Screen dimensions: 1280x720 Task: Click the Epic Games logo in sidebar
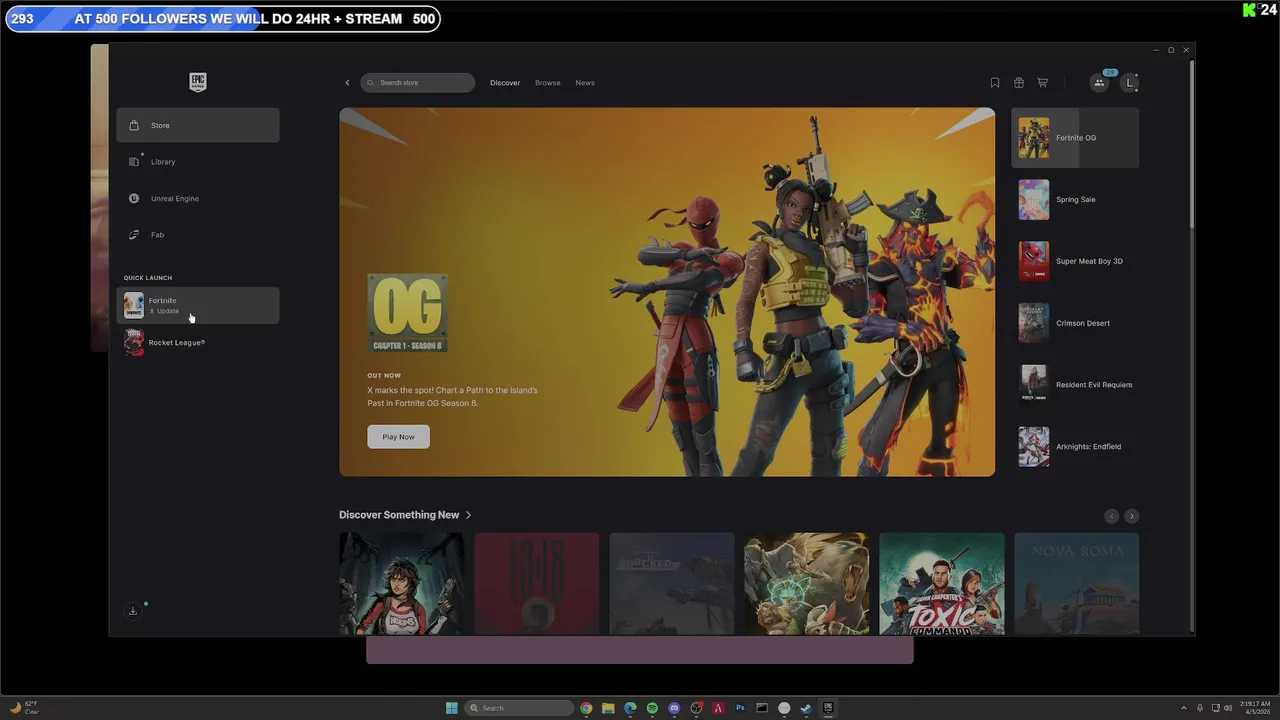[x=198, y=82]
